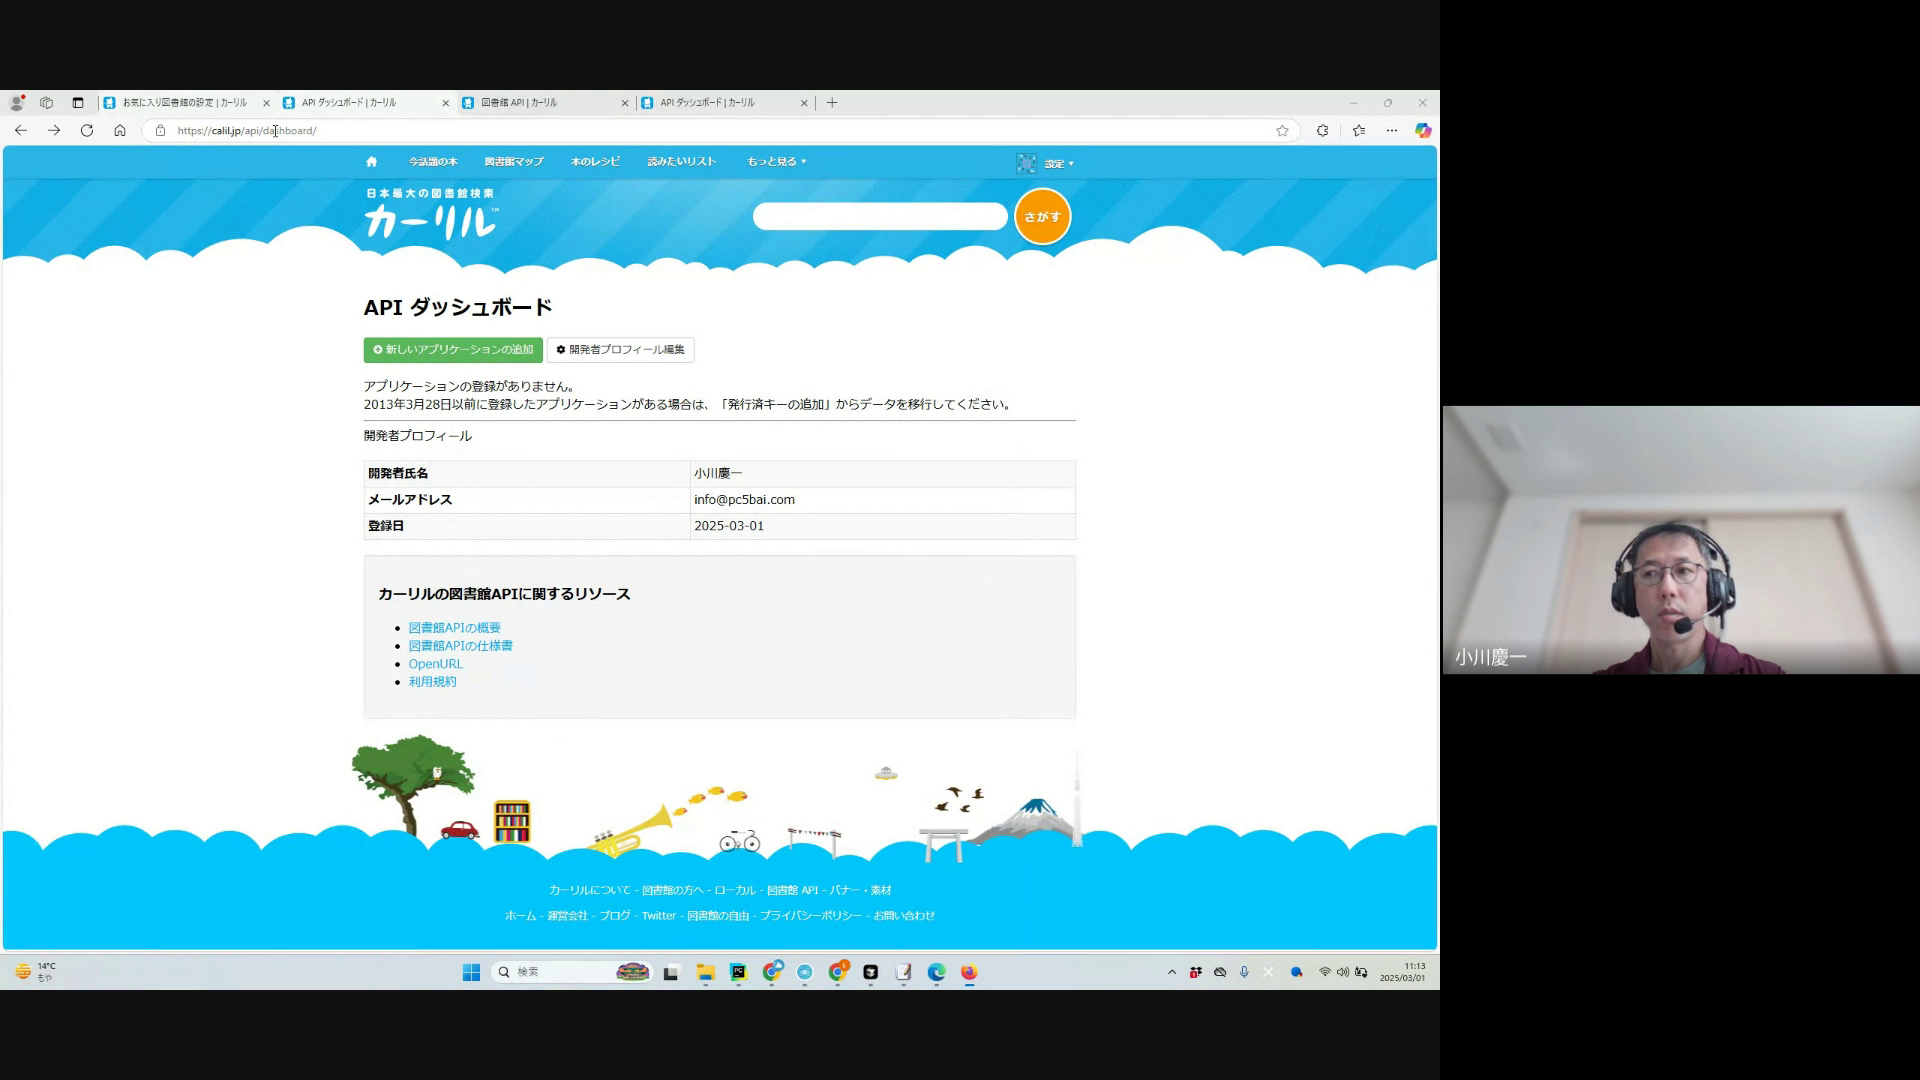Refresh the page with the reload icon
The width and height of the screenshot is (1920, 1080).
point(87,131)
